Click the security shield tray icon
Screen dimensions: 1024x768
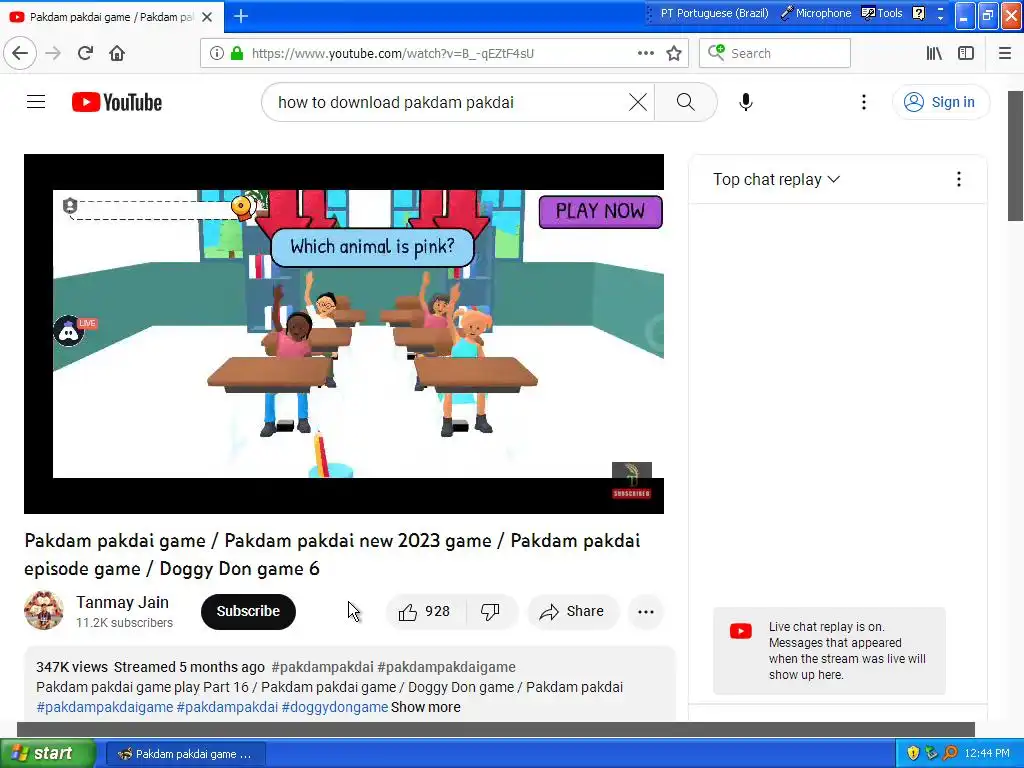coord(913,753)
